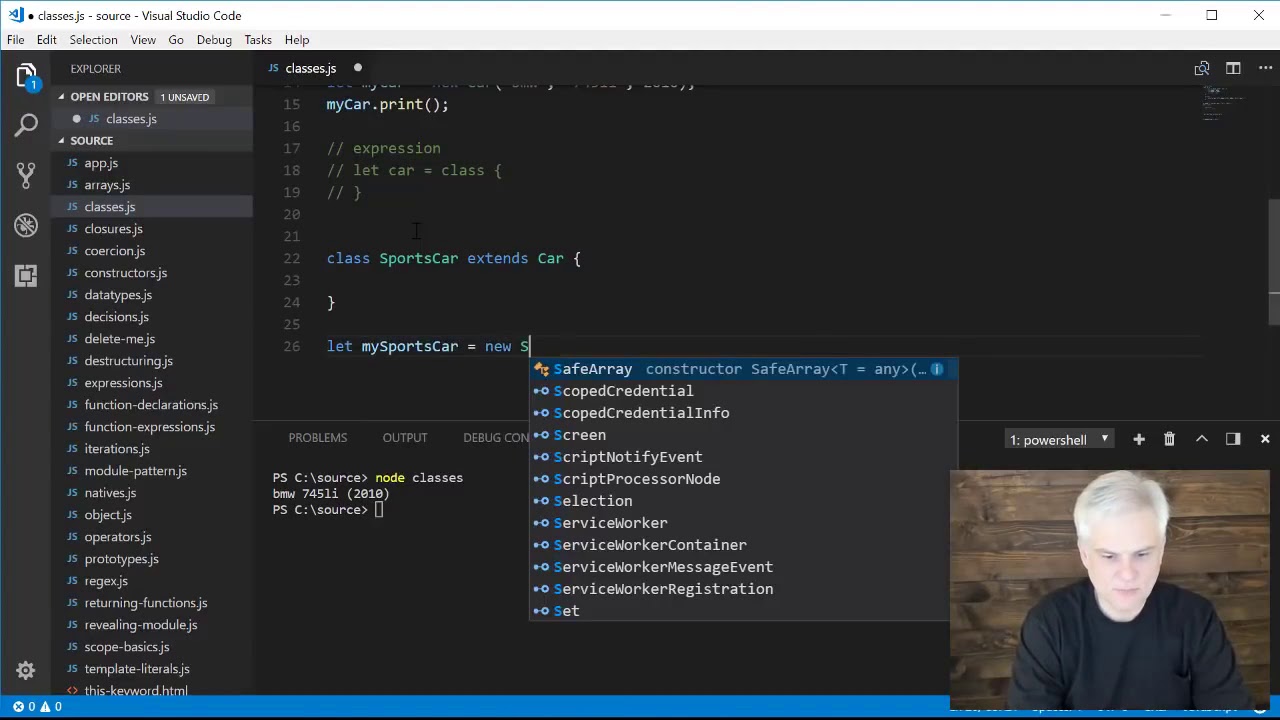Viewport: 1280px width, 720px height.
Task: Click the editor vertical scrollbar
Action: click(x=1274, y=262)
